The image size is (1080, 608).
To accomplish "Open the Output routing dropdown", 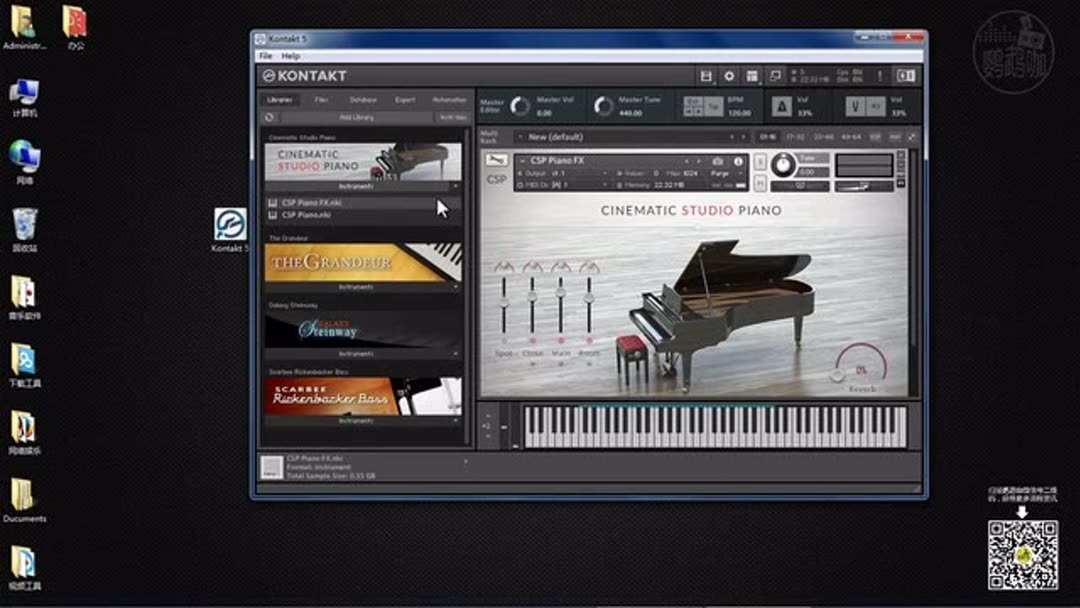I will (605, 171).
